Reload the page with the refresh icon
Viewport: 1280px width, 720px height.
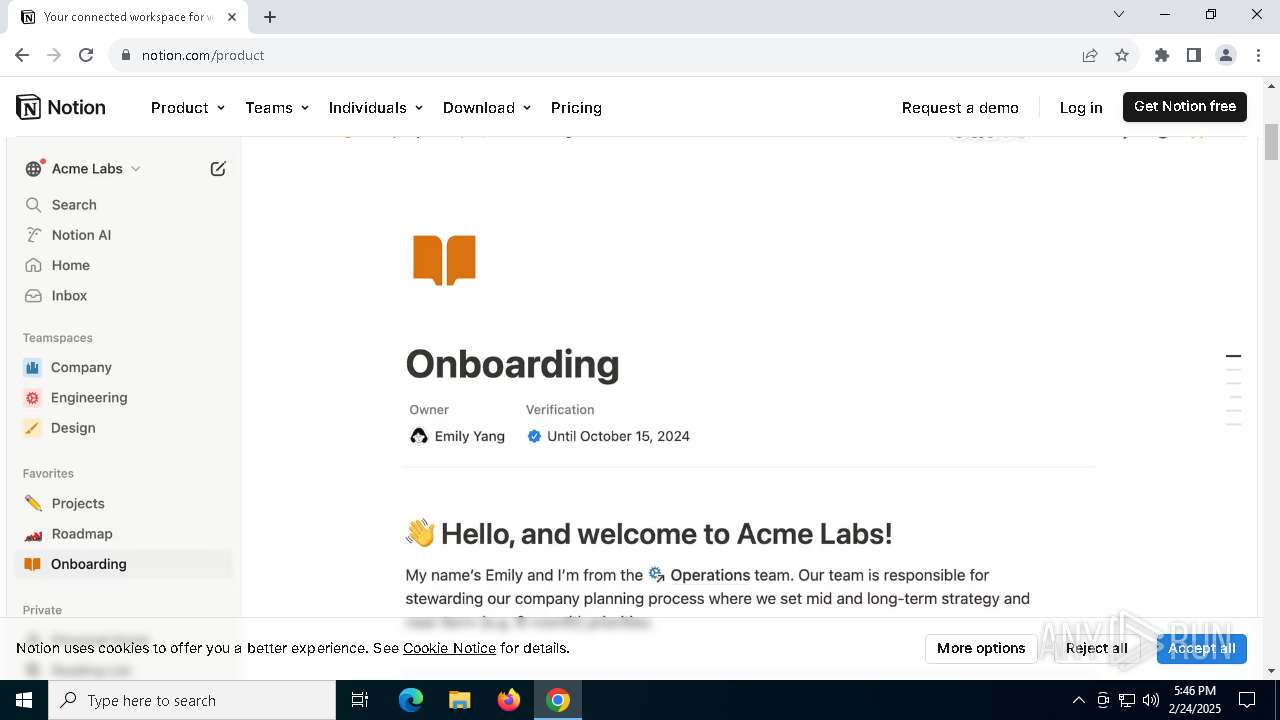click(x=86, y=55)
